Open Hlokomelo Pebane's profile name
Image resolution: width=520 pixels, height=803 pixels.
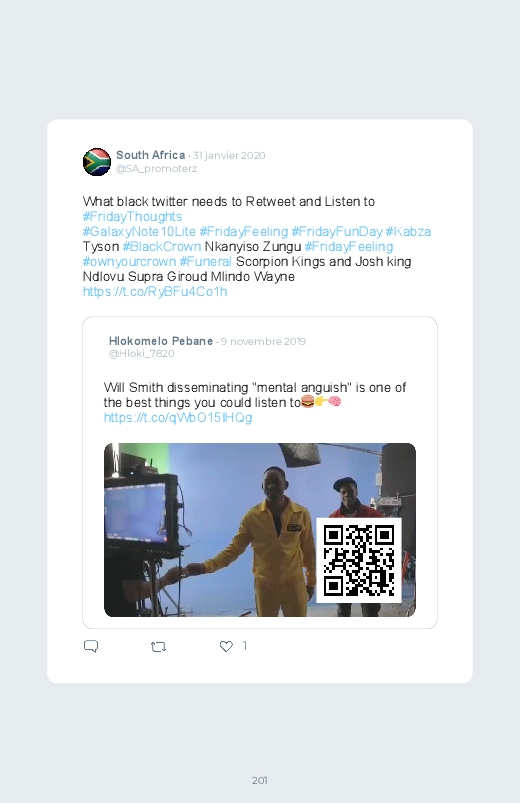[x=161, y=341]
